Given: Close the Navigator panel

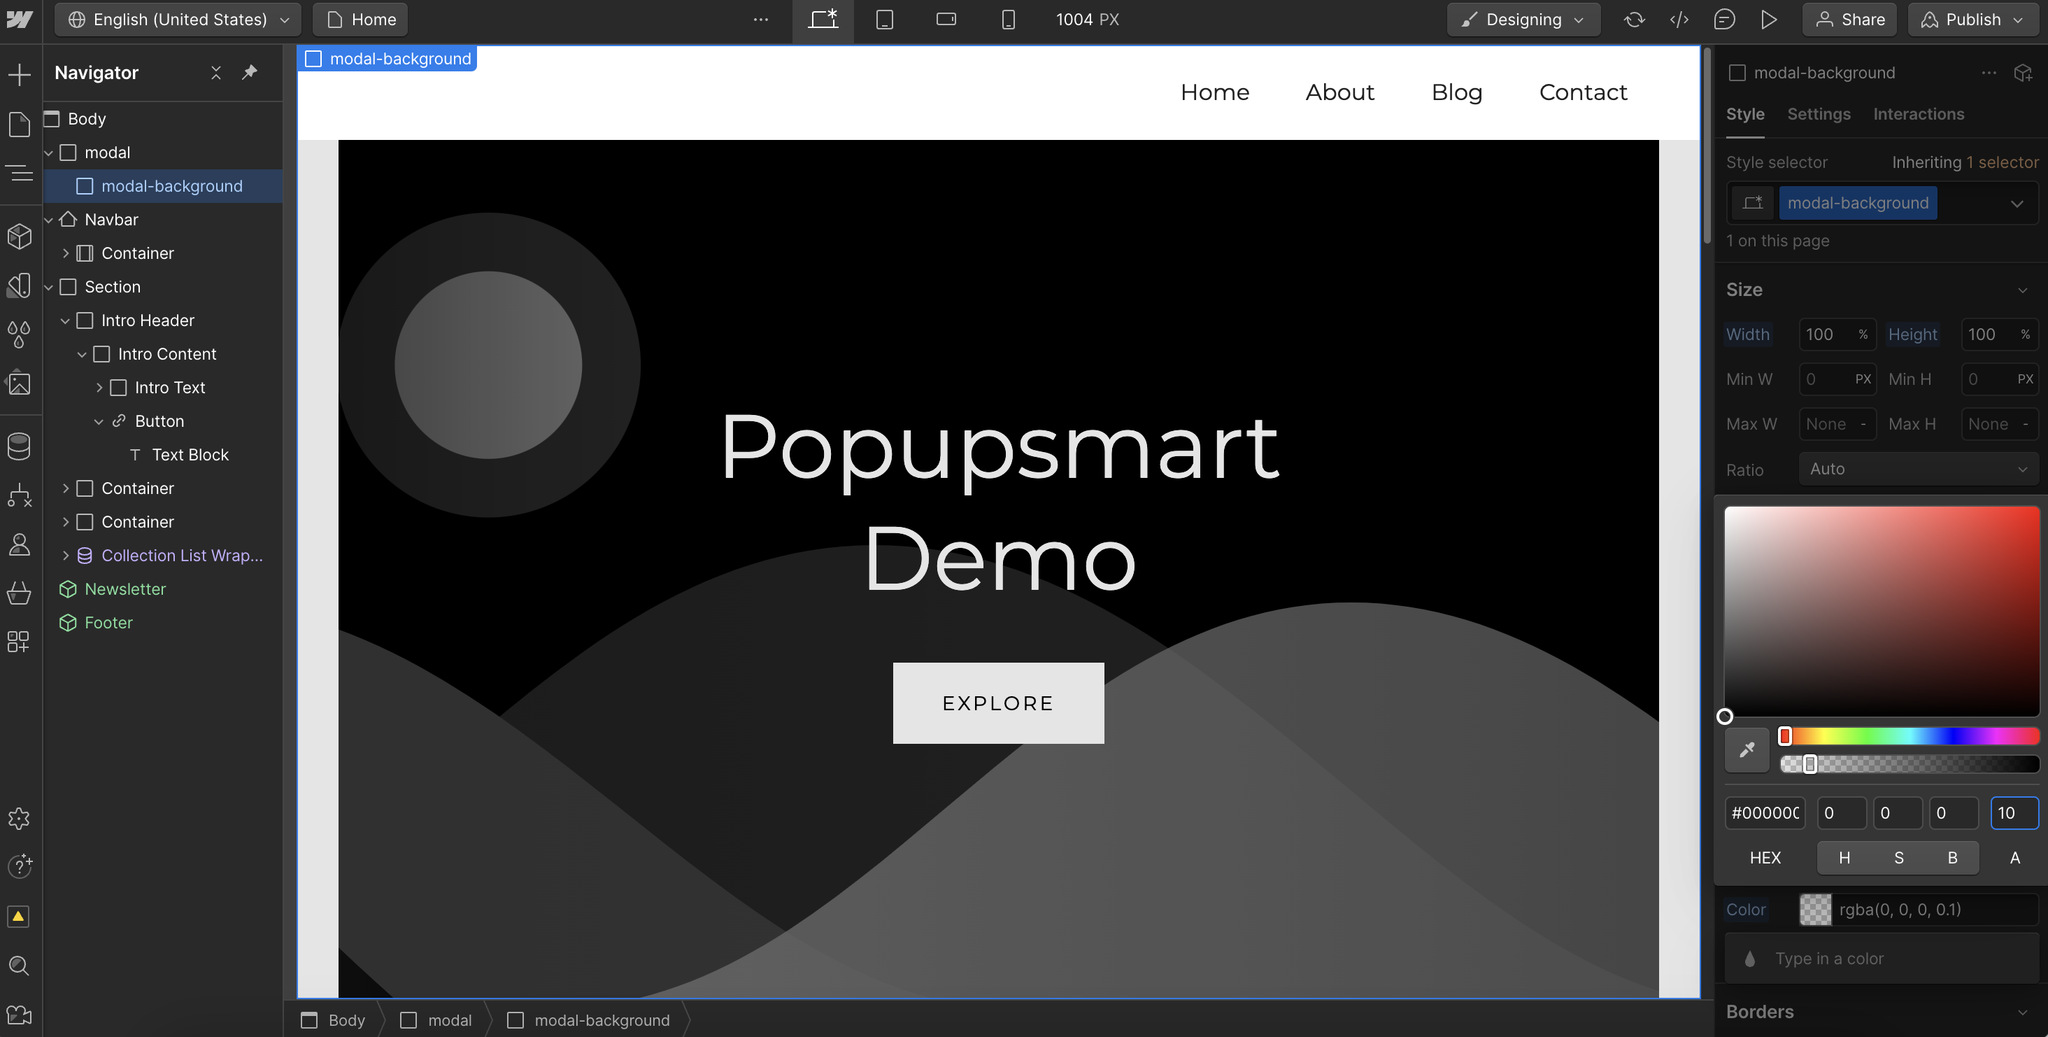Looking at the screenshot, I should point(216,73).
